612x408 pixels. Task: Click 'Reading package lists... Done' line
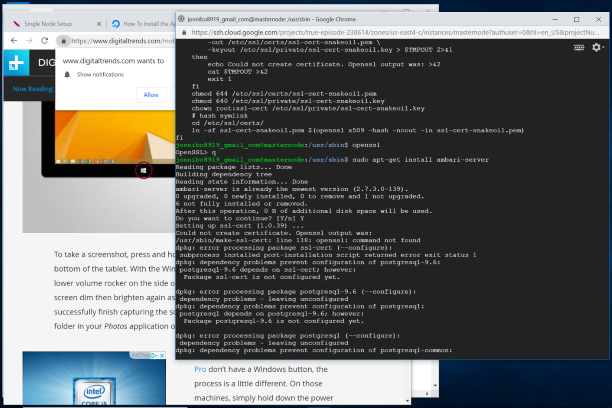click(x=233, y=167)
